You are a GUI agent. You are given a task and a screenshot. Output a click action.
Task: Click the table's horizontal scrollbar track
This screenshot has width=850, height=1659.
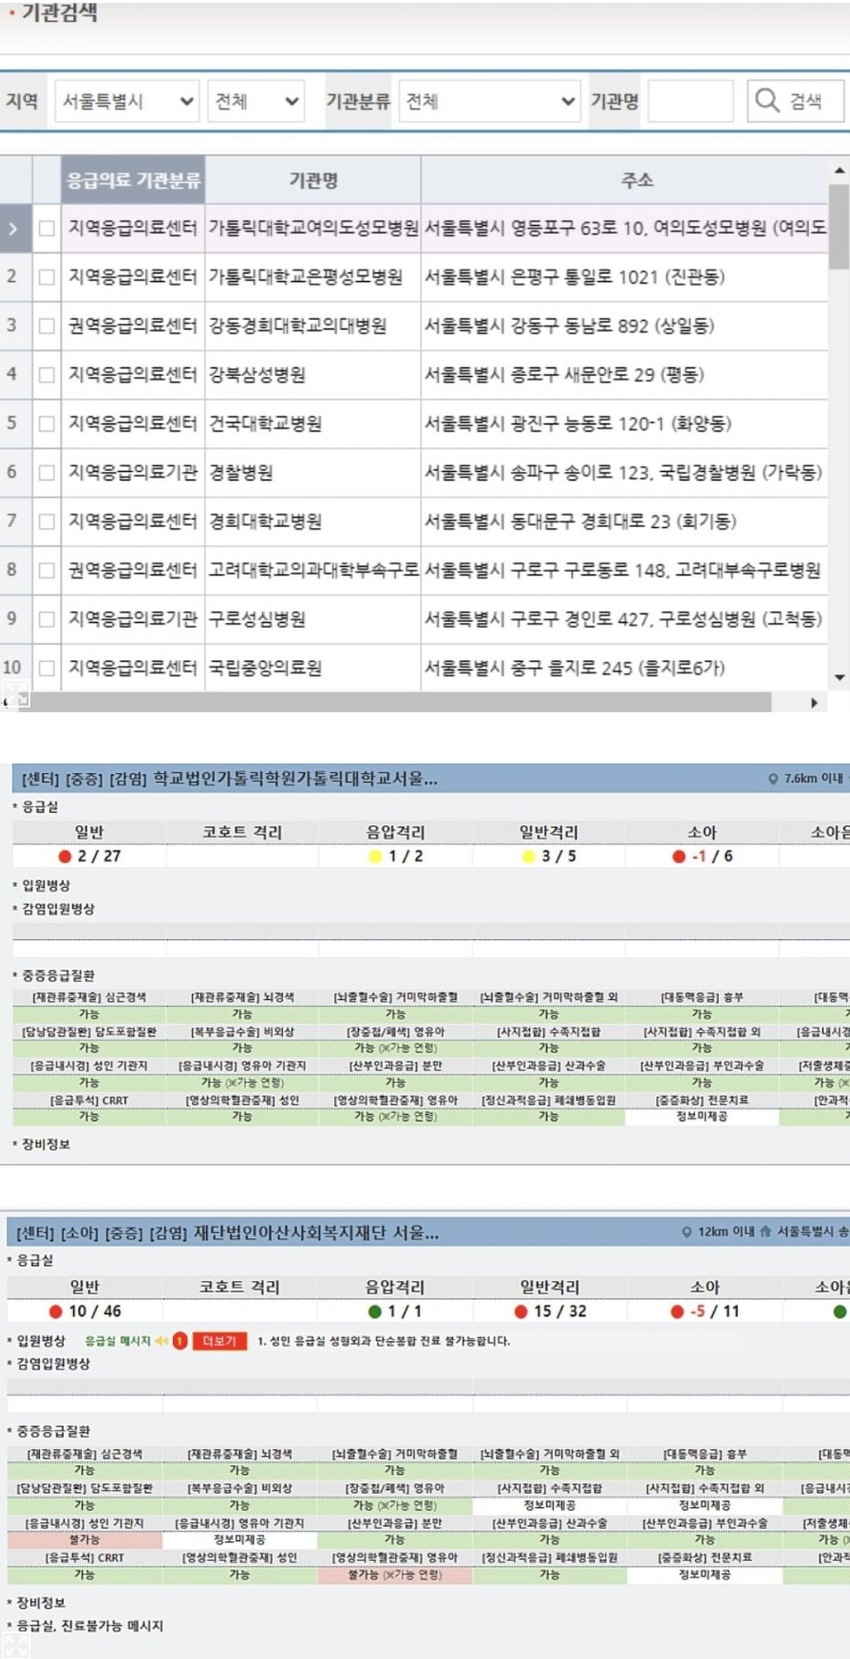400,703
